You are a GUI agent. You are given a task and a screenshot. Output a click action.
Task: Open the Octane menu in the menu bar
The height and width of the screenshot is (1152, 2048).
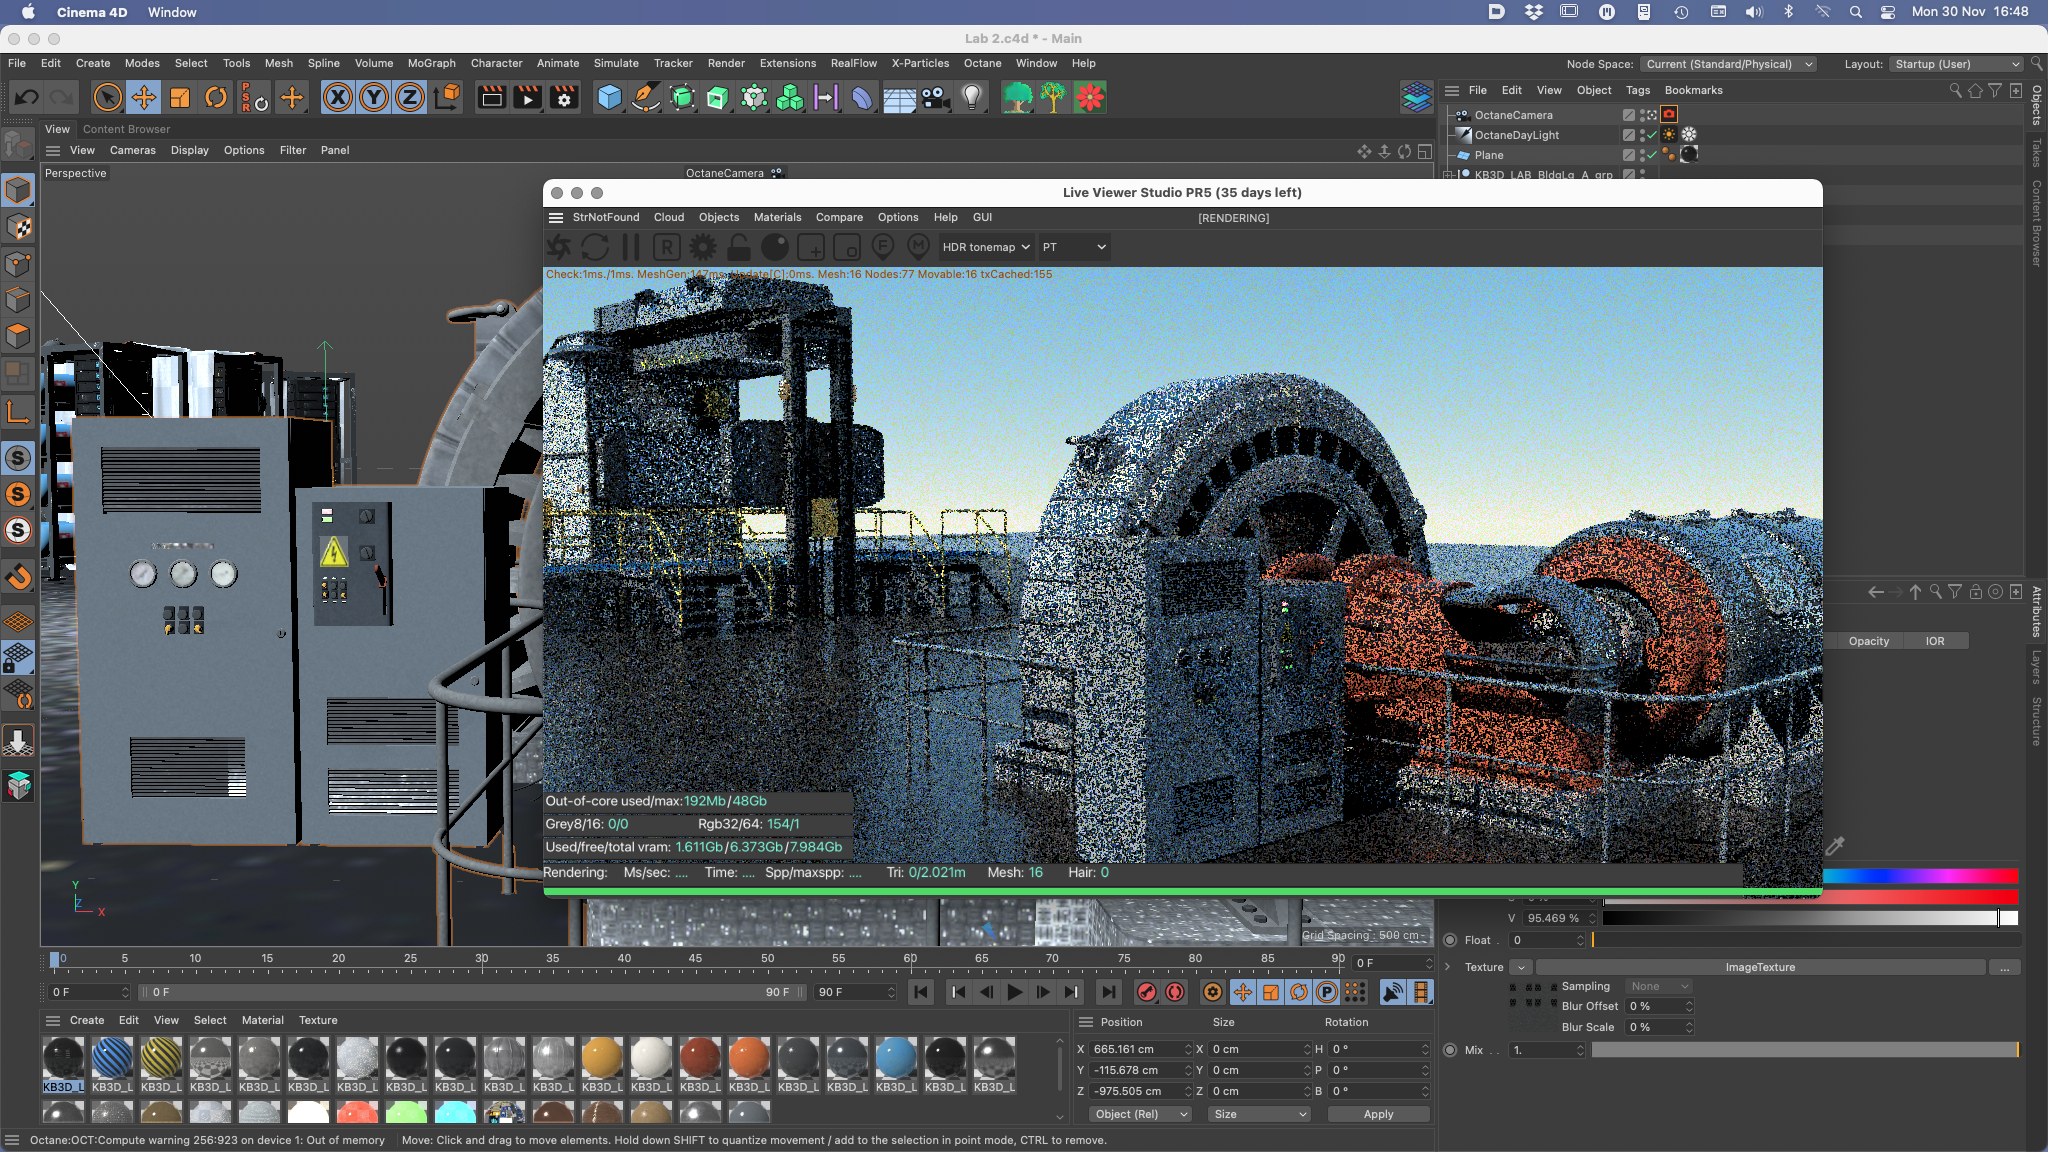[982, 63]
